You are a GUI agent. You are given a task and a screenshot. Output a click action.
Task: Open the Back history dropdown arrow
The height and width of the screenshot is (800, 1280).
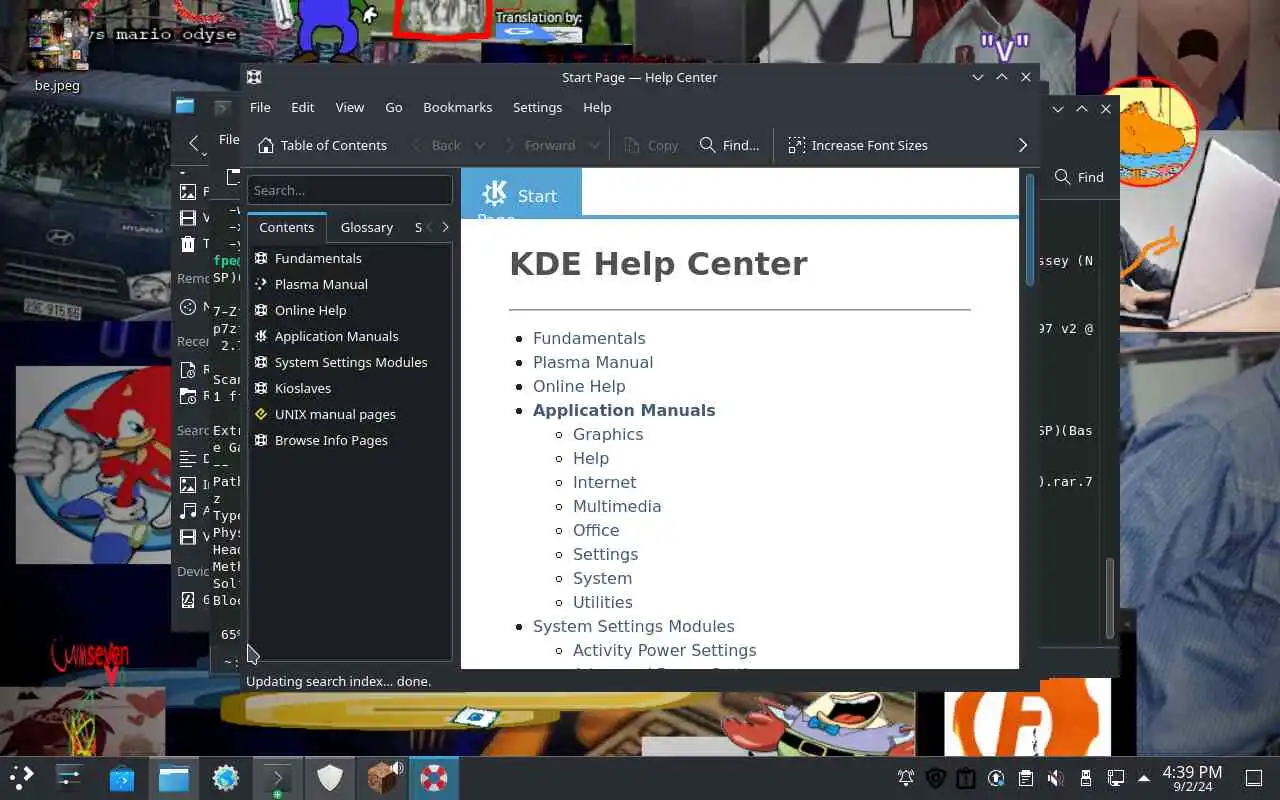480,145
